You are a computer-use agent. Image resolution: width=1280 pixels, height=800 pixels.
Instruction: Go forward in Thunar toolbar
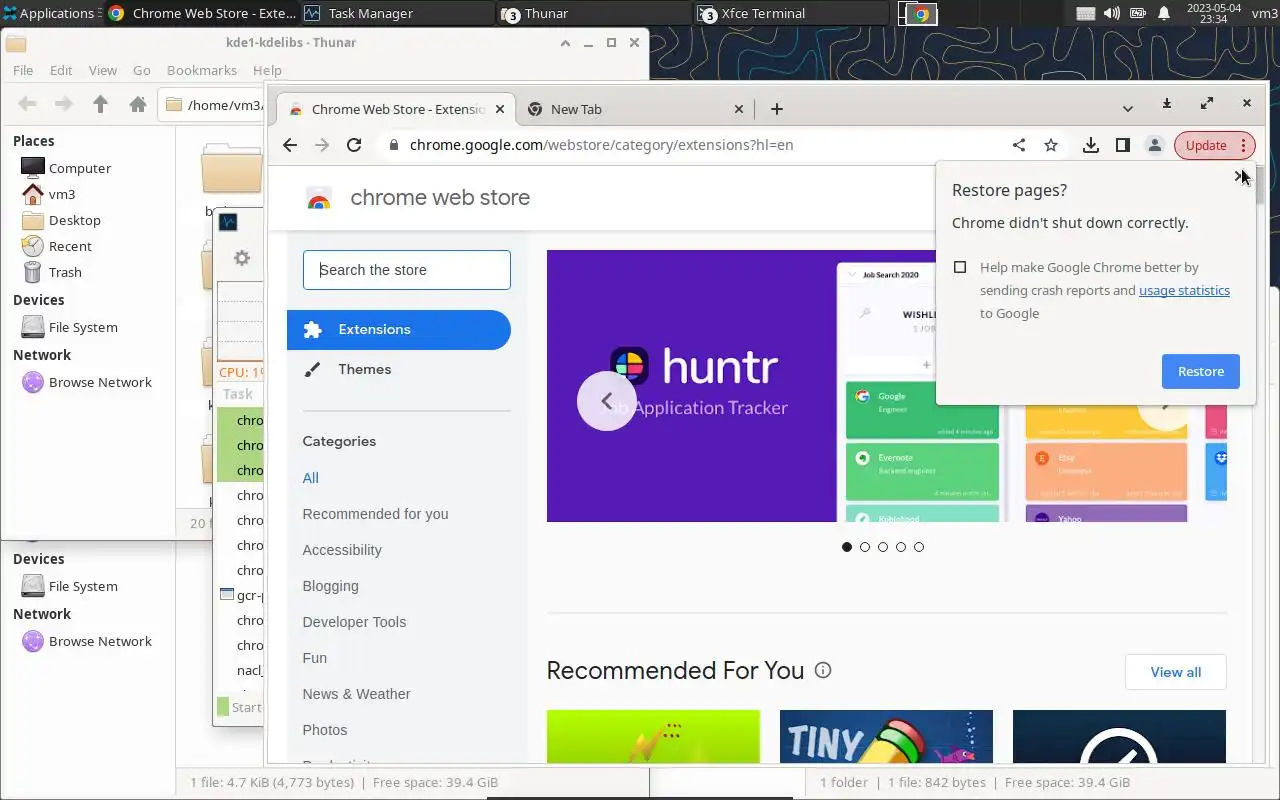[x=63, y=104]
